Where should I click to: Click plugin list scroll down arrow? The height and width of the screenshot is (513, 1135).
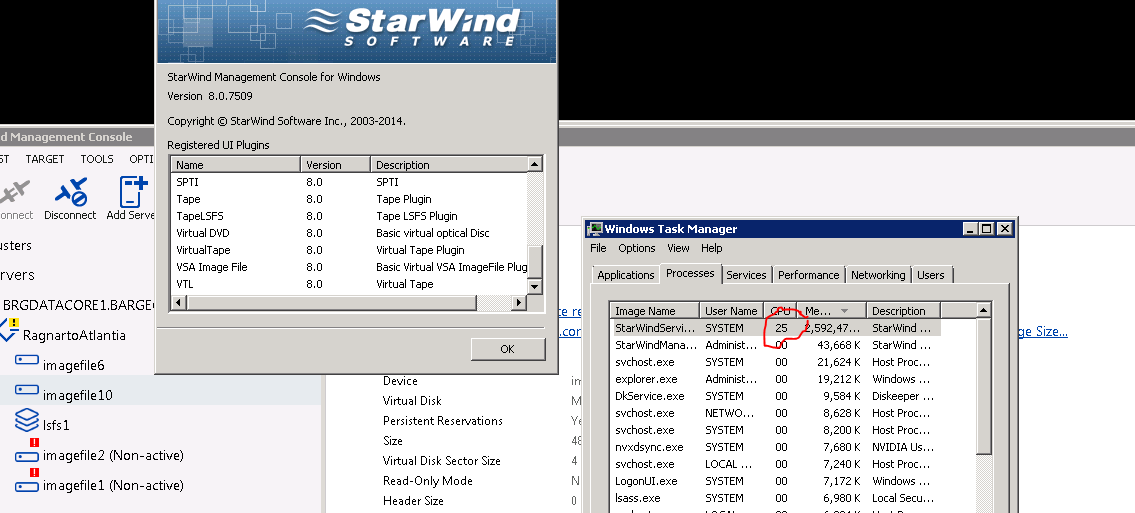(x=535, y=287)
